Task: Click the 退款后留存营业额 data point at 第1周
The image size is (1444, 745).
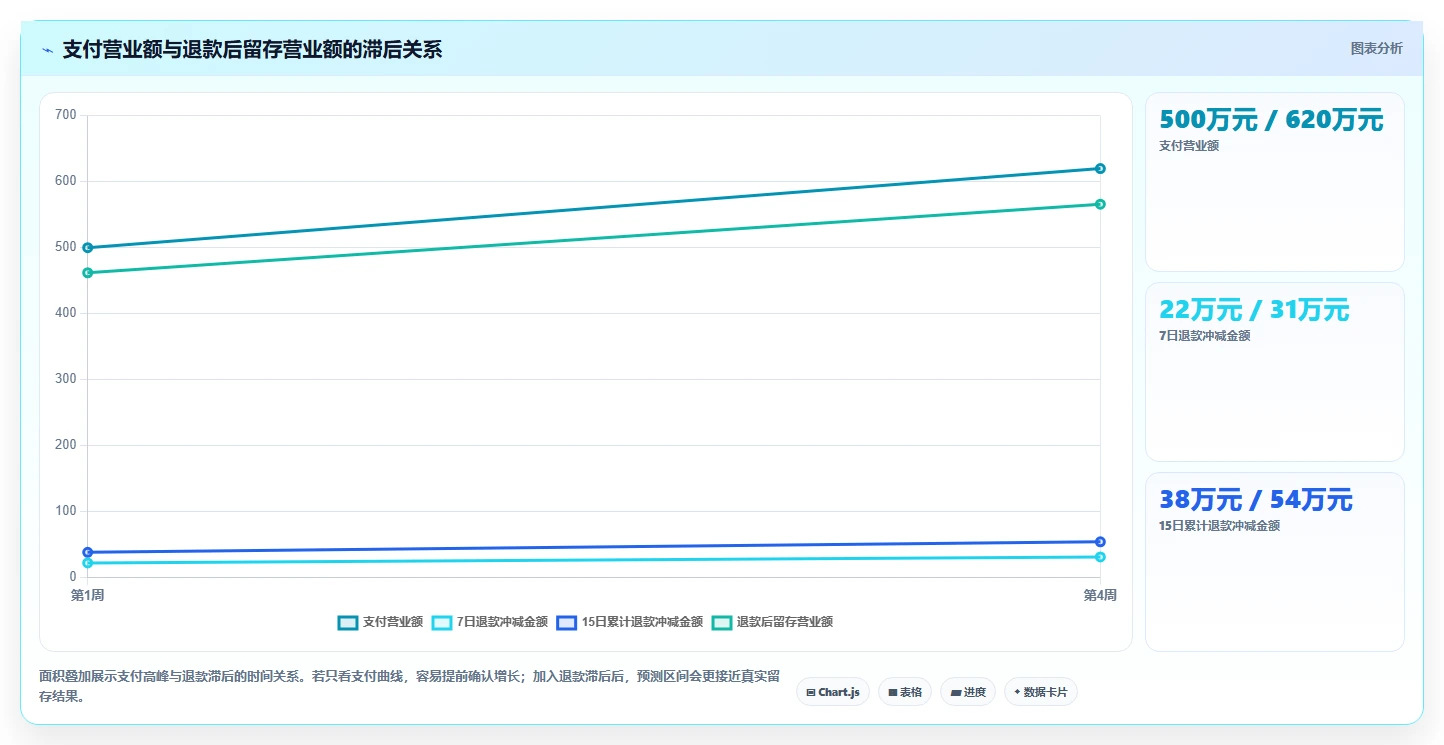Action: point(88,273)
